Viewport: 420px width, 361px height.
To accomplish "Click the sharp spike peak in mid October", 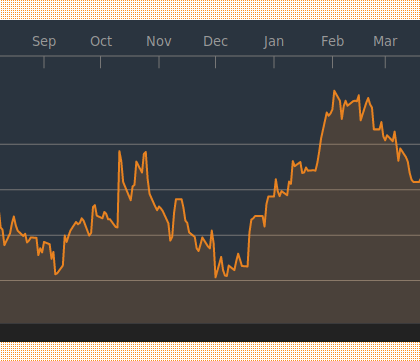I will tap(119, 151).
